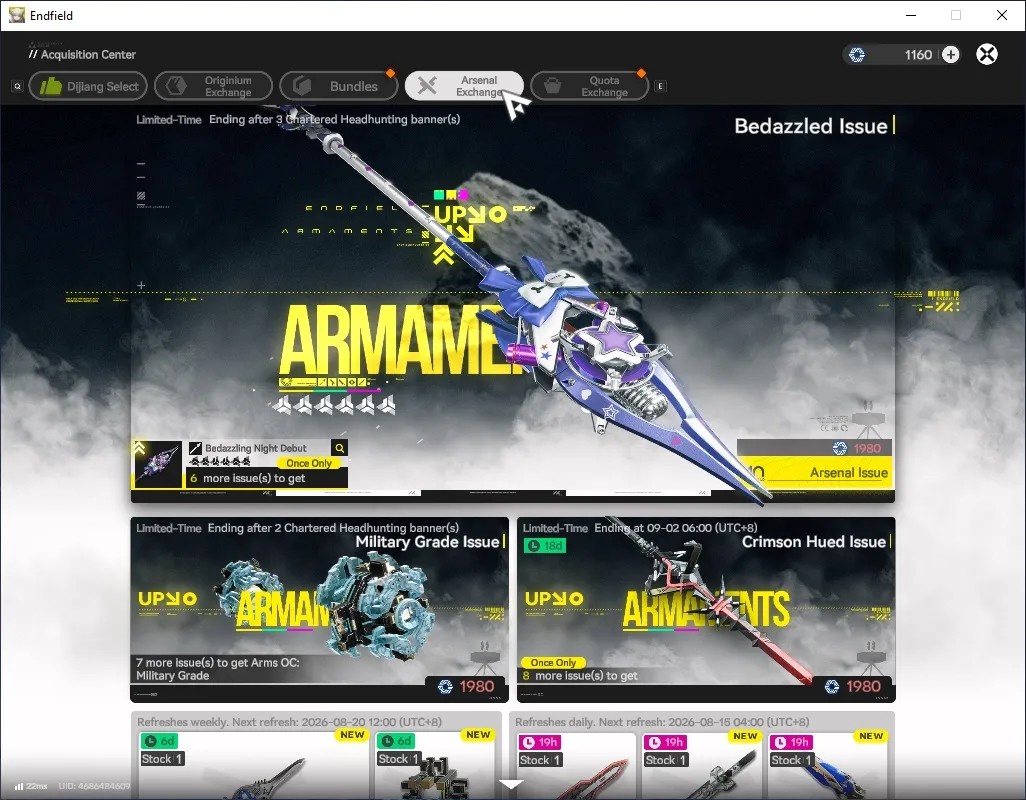Add currency with the plus button

tap(951, 54)
